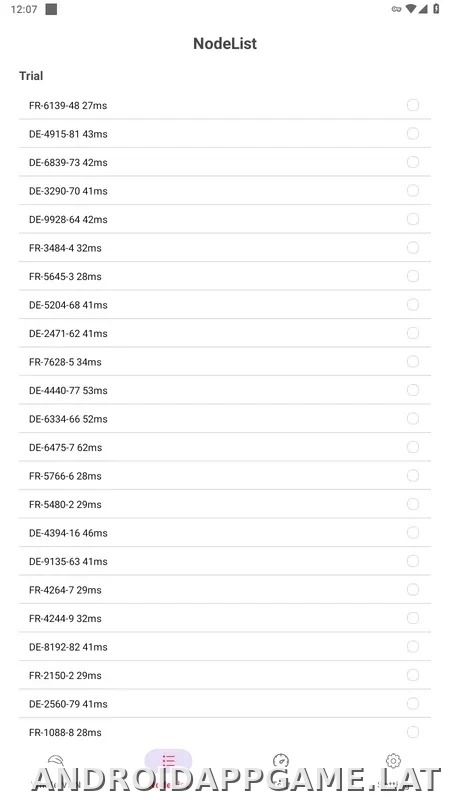
Task: Choose the FR-5645-3 28ms radio button
Action: [x=413, y=276]
